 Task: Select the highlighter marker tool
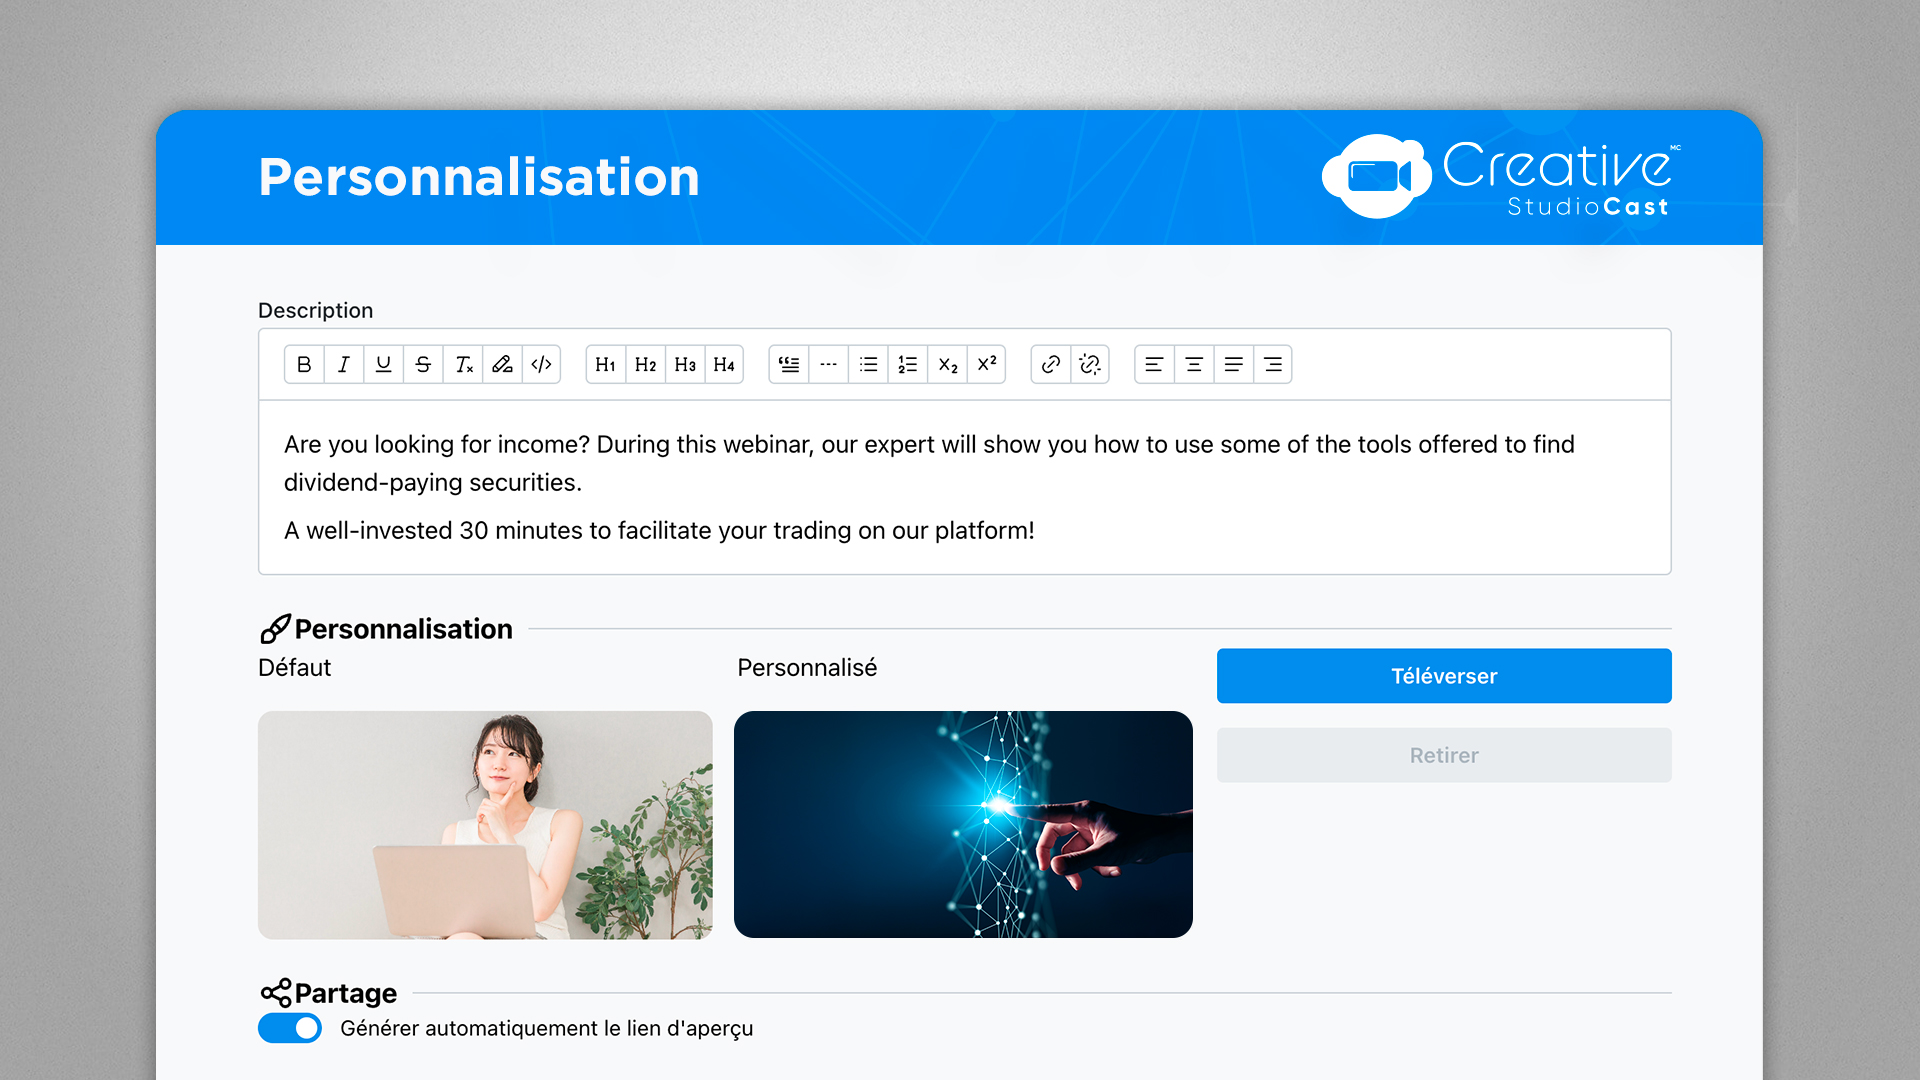click(x=502, y=365)
